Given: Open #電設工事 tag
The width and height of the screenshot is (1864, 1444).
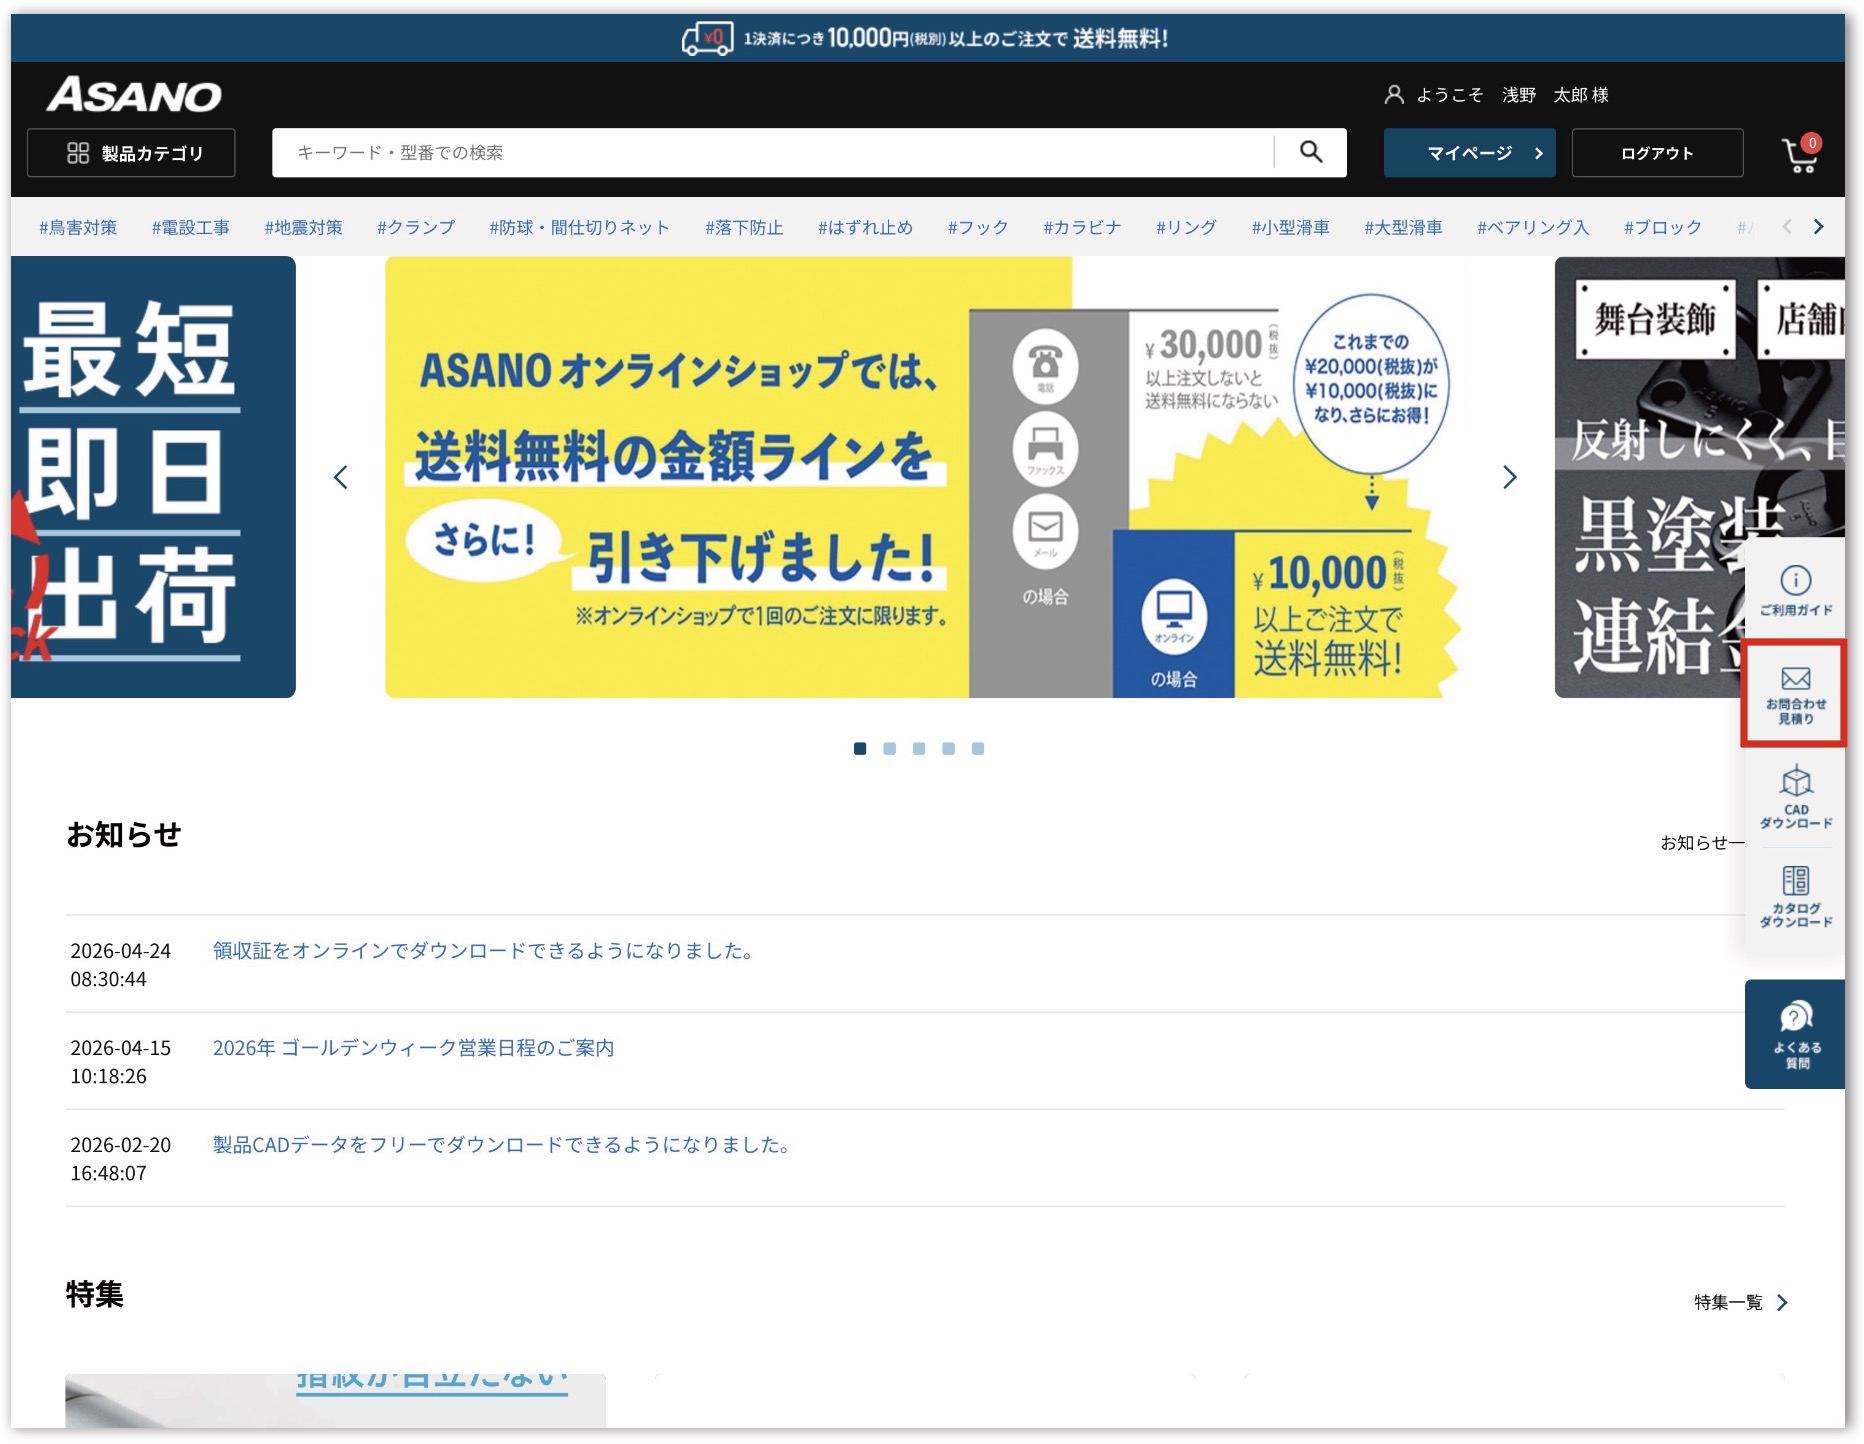Looking at the screenshot, I should [x=191, y=227].
